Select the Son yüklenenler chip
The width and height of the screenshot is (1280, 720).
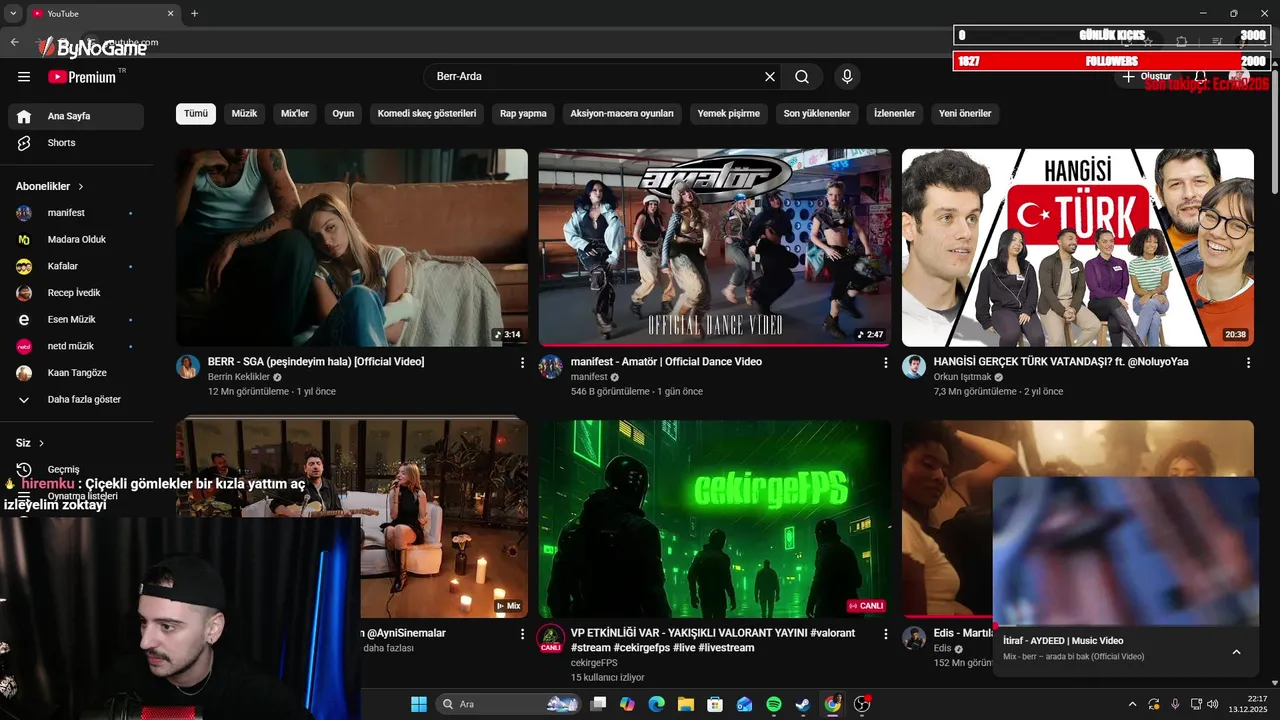click(817, 114)
